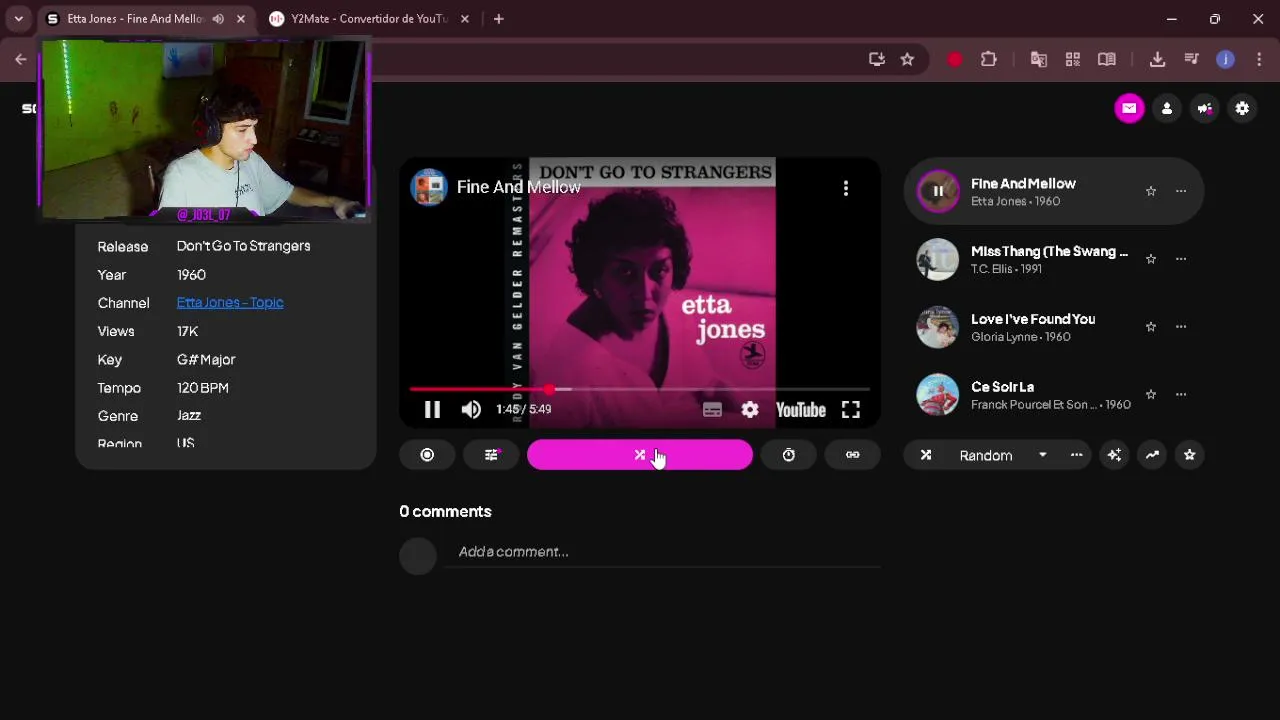Open options for Ce Soir La row
This screenshot has height=720, width=1280.
(1181, 395)
